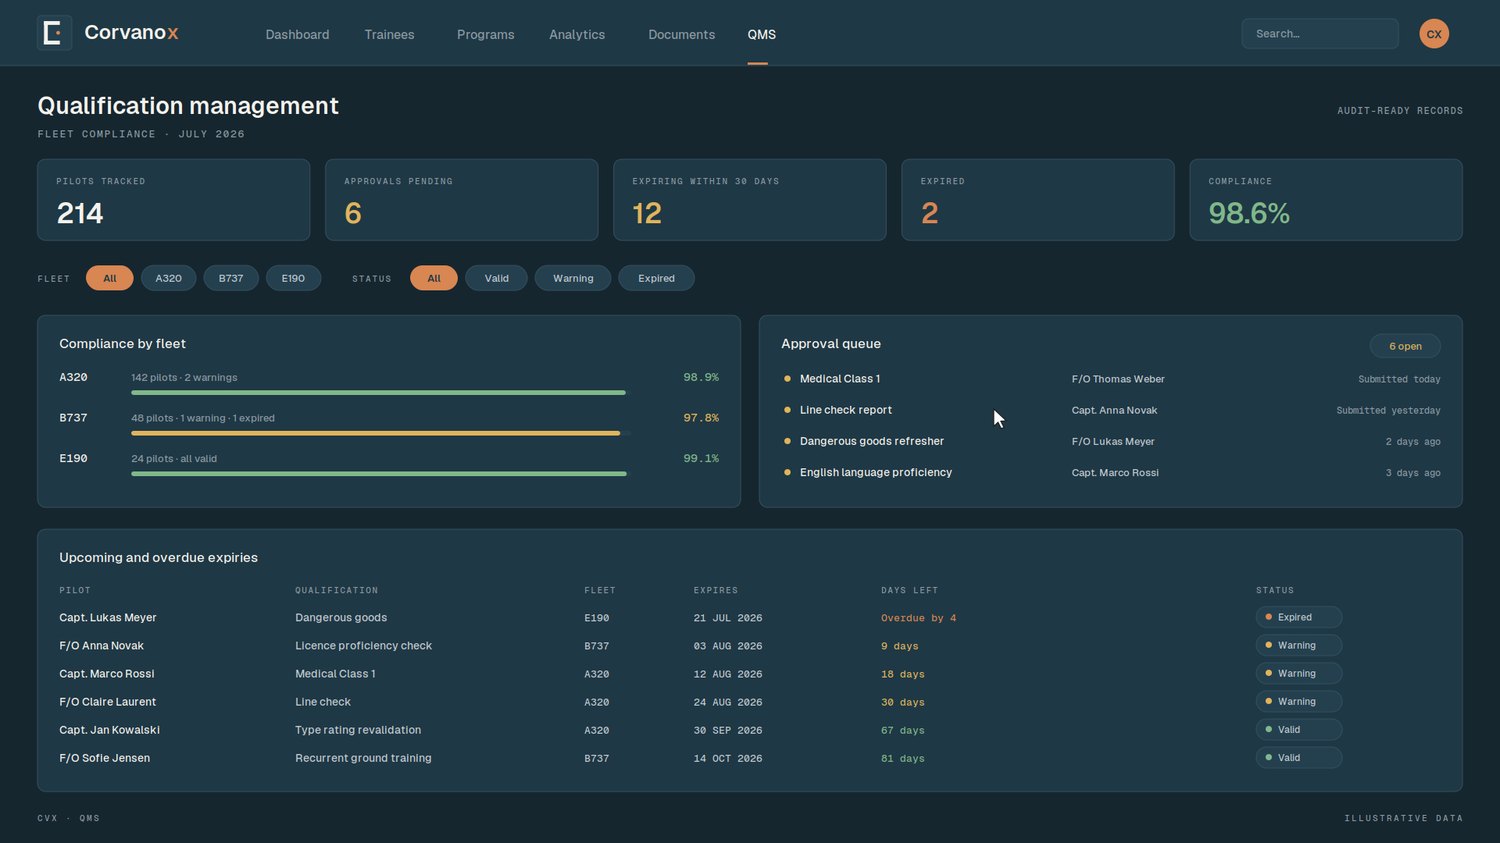This screenshot has width=1500, height=843.
Task: Click the B737 compliance progress bar
Action: pyautogui.click(x=379, y=433)
